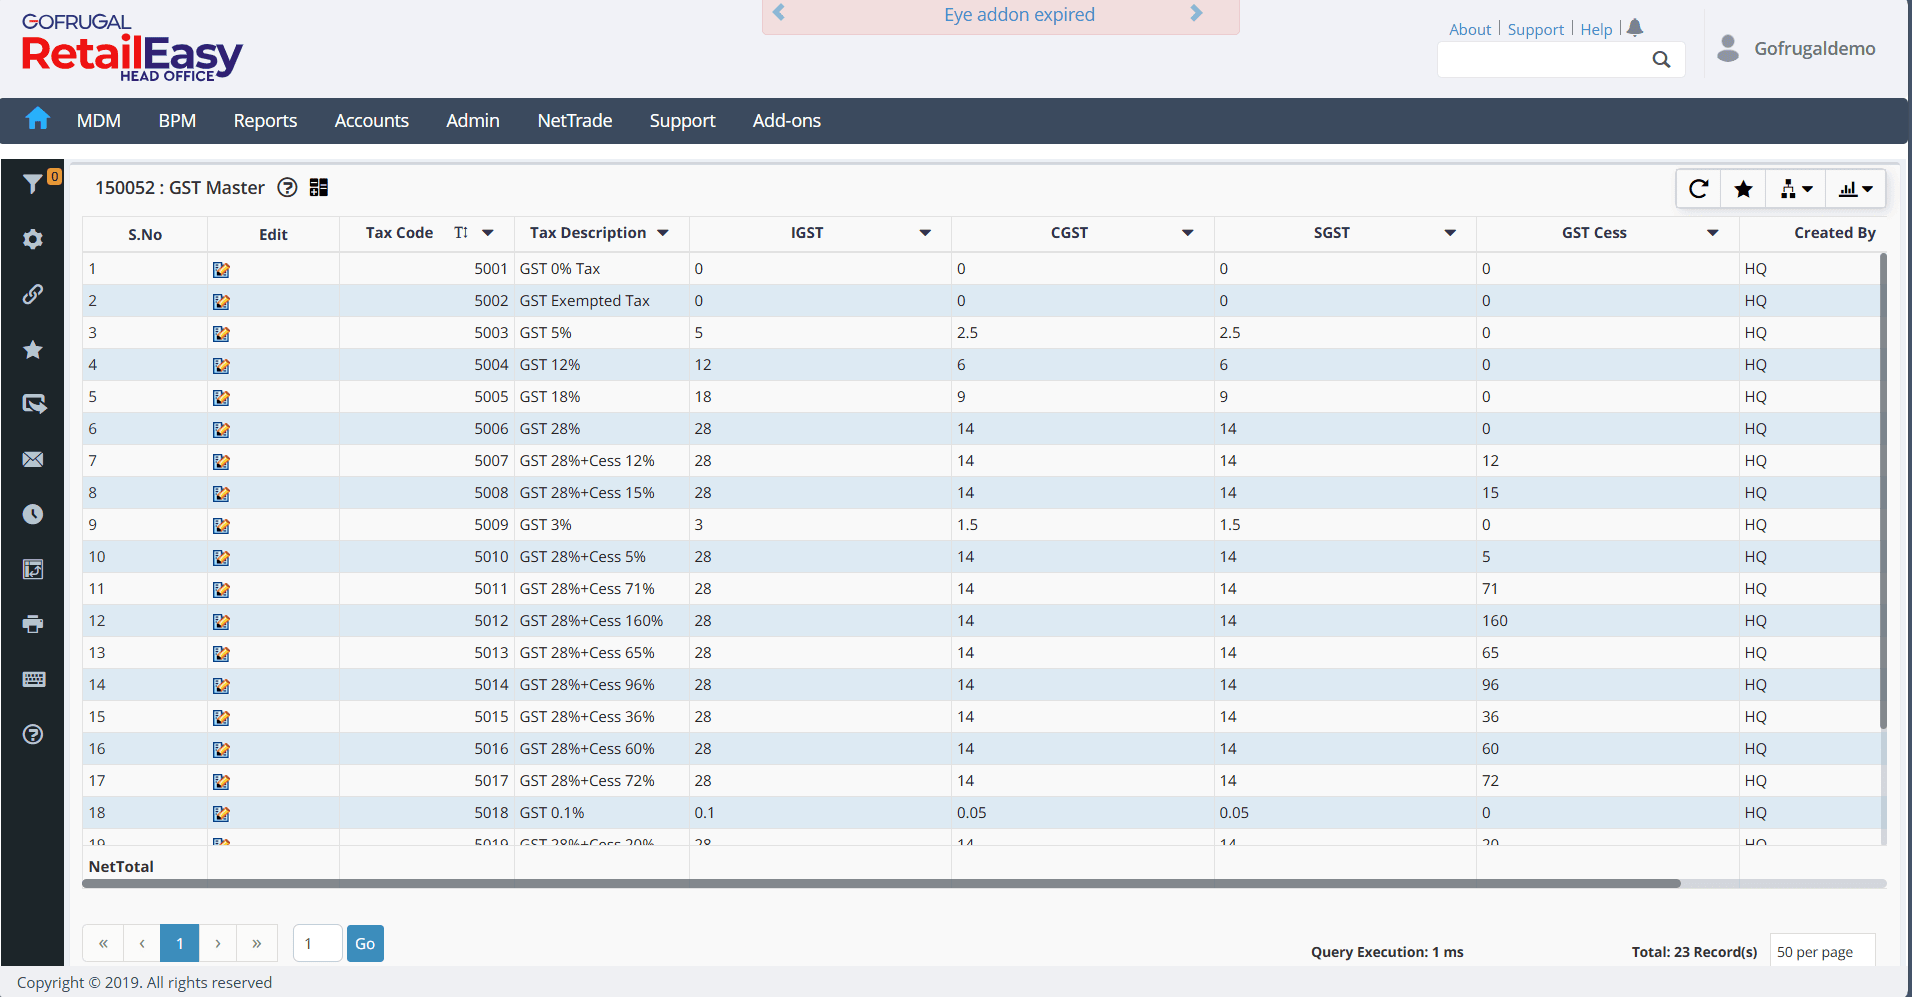Viewport: 1912px width, 997px height.
Task: Click the Go button in pagination
Action: pyautogui.click(x=365, y=944)
